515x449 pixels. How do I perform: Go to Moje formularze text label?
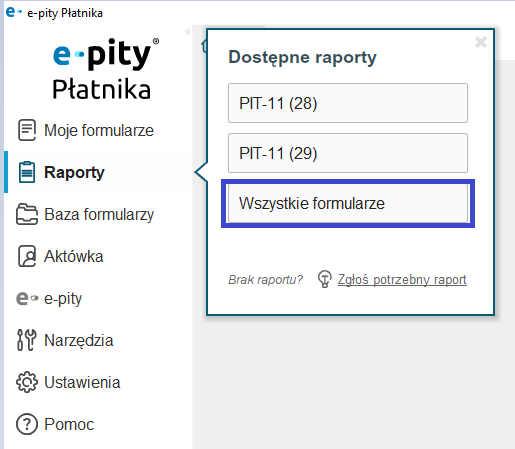99,130
